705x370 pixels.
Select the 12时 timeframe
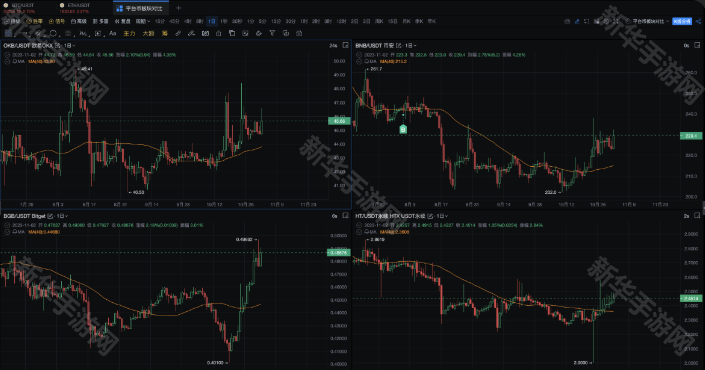(342, 21)
